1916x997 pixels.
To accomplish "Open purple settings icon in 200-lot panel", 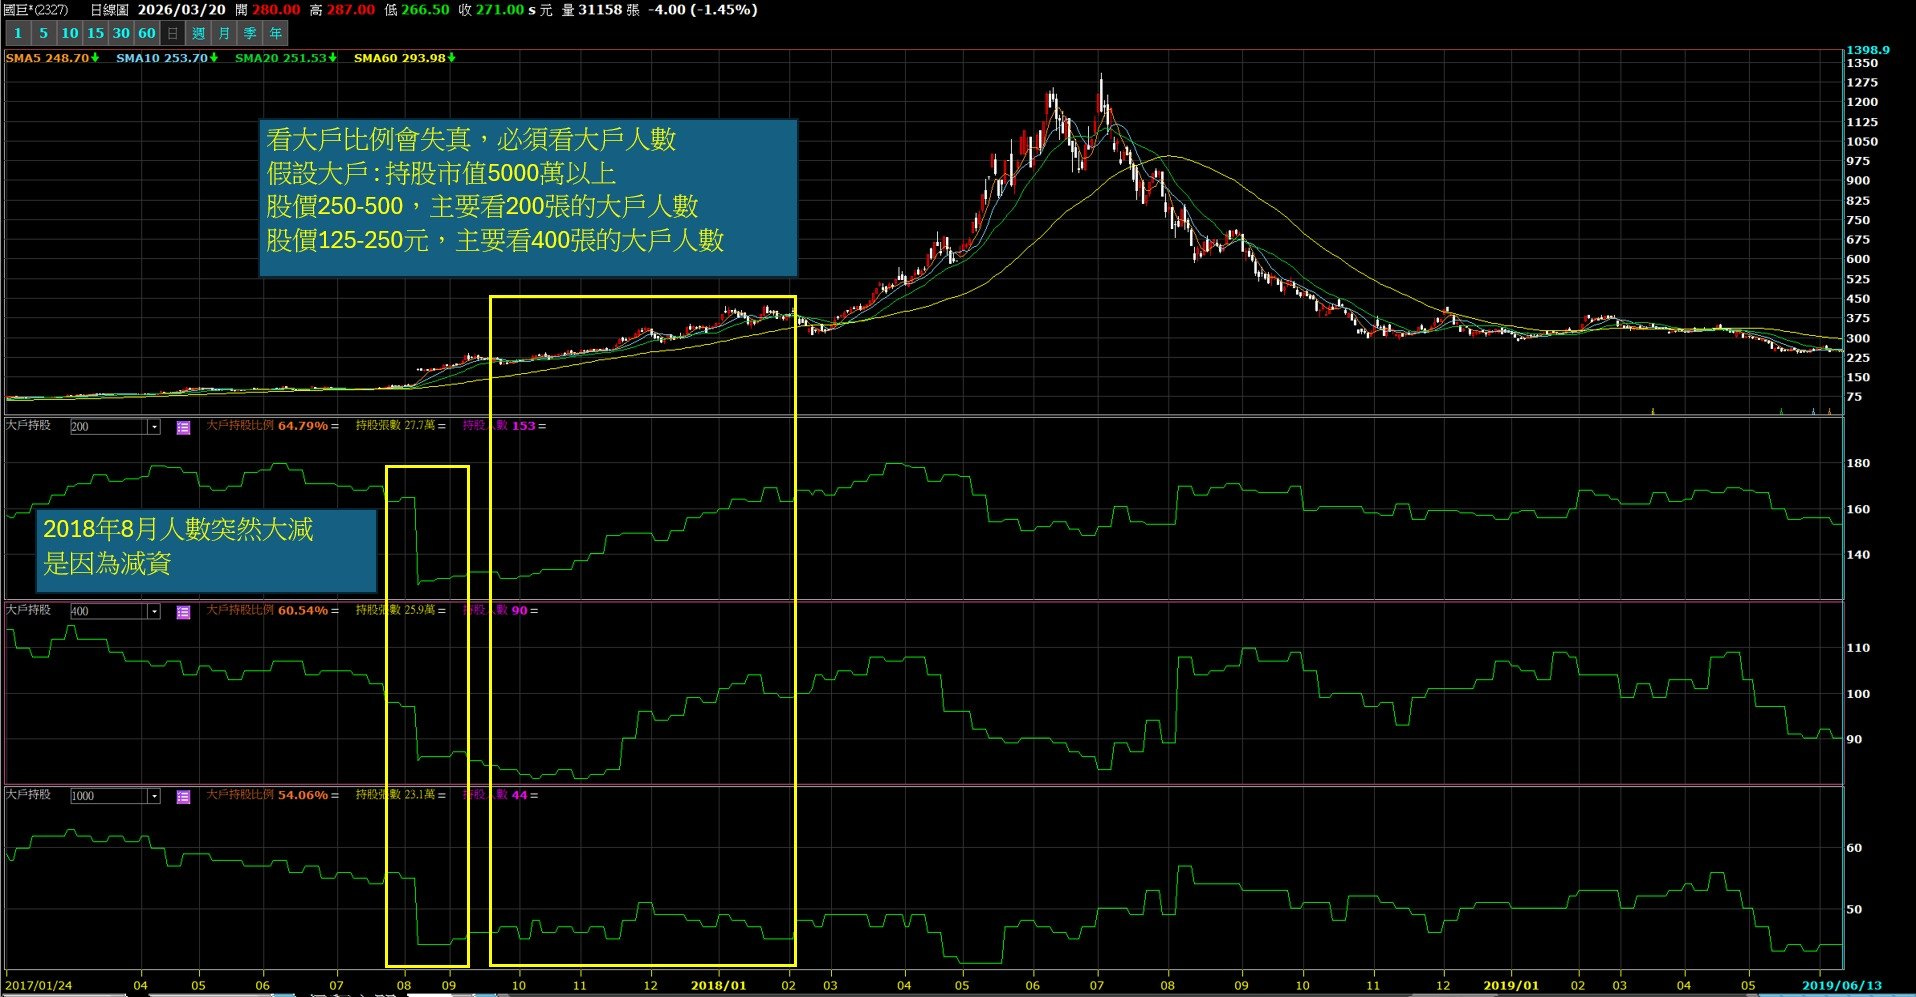I will click(x=183, y=428).
